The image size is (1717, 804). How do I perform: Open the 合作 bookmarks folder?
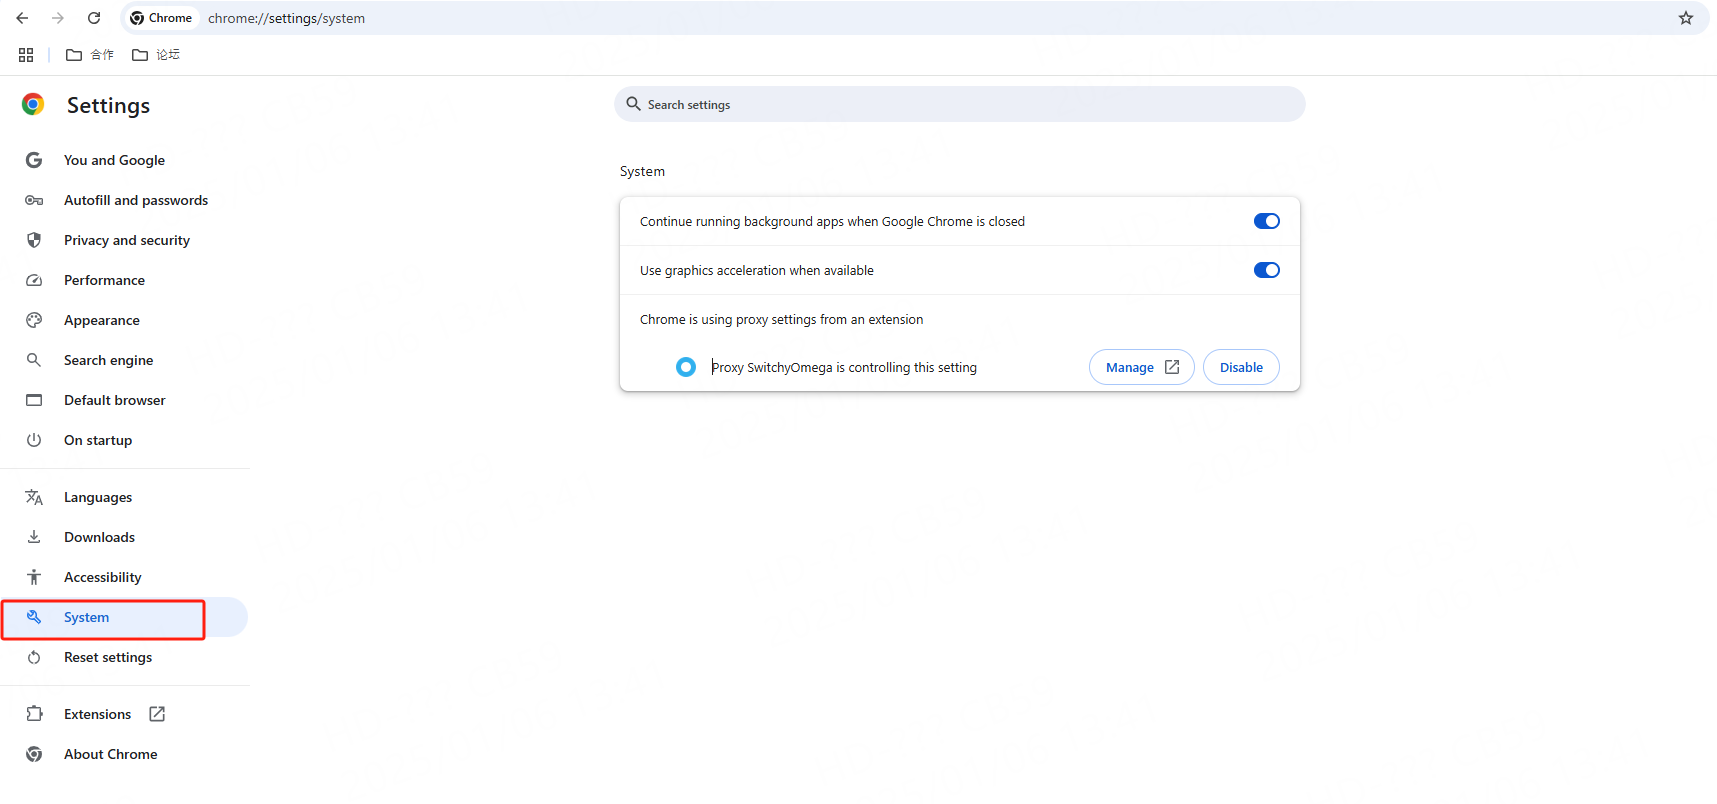pyautogui.click(x=90, y=55)
